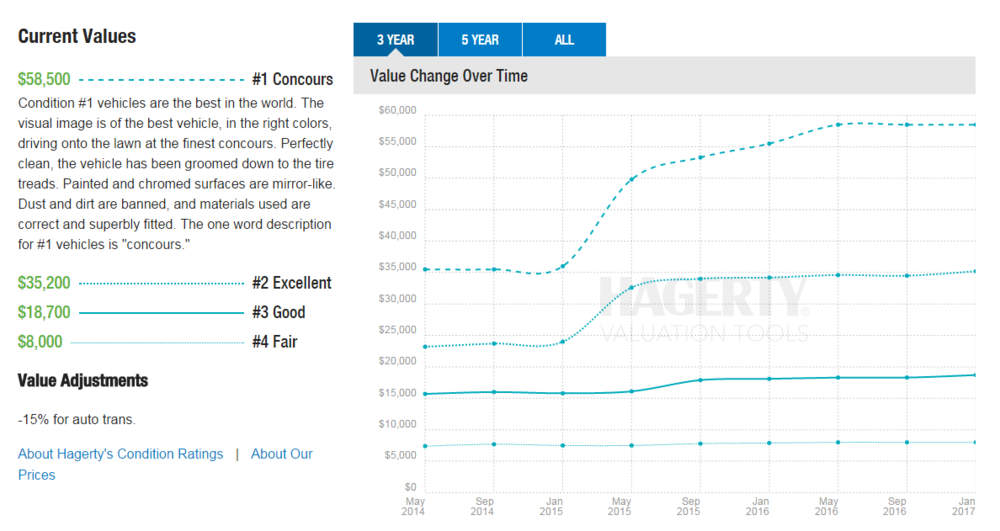Select Good line data point at Sep 2015
Viewport: 1000px width, 531px height.
click(x=700, y=380)
